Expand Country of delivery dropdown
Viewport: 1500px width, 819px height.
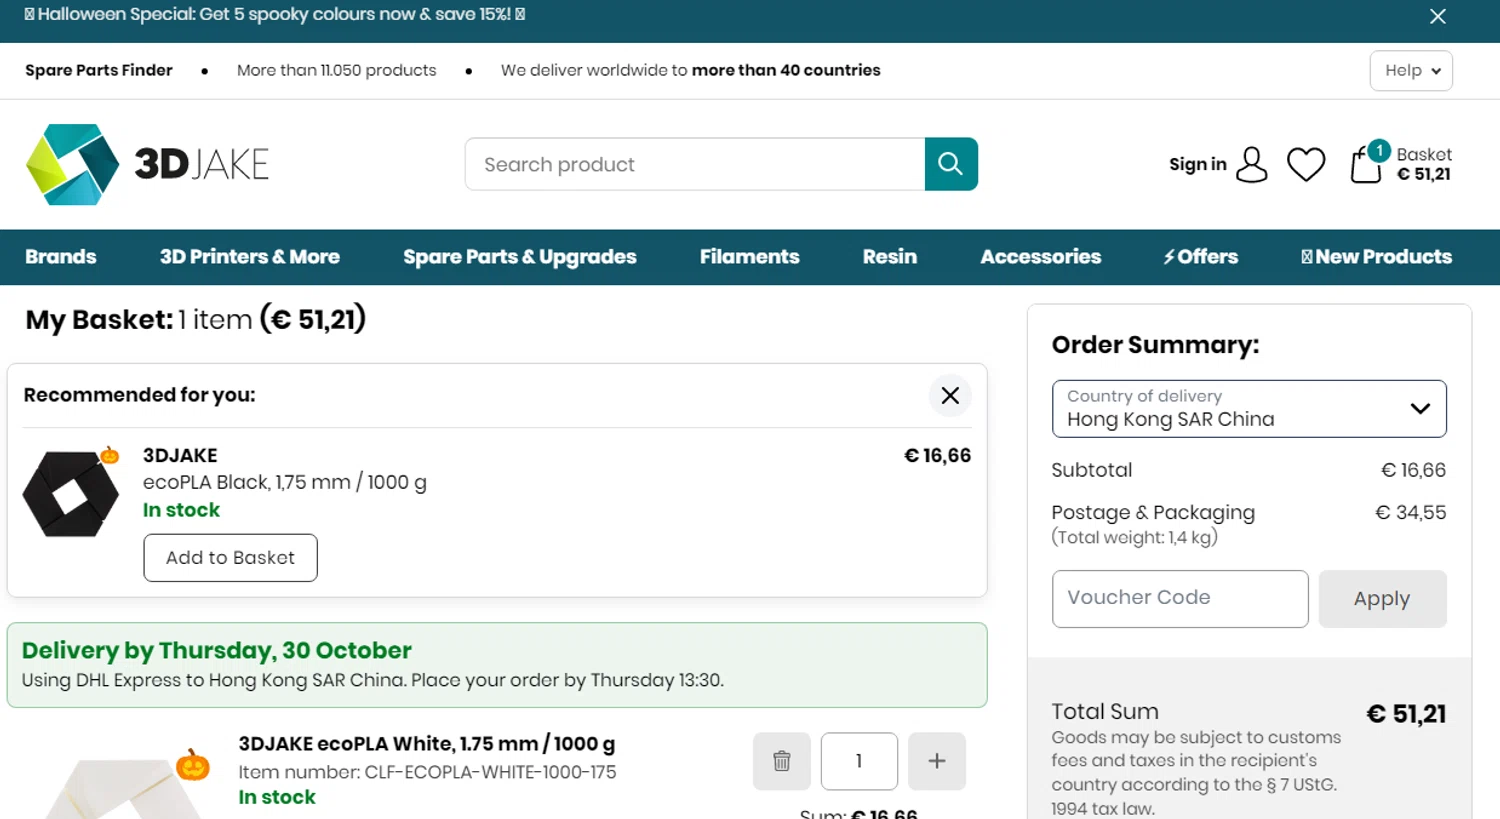click(1249, 408)
